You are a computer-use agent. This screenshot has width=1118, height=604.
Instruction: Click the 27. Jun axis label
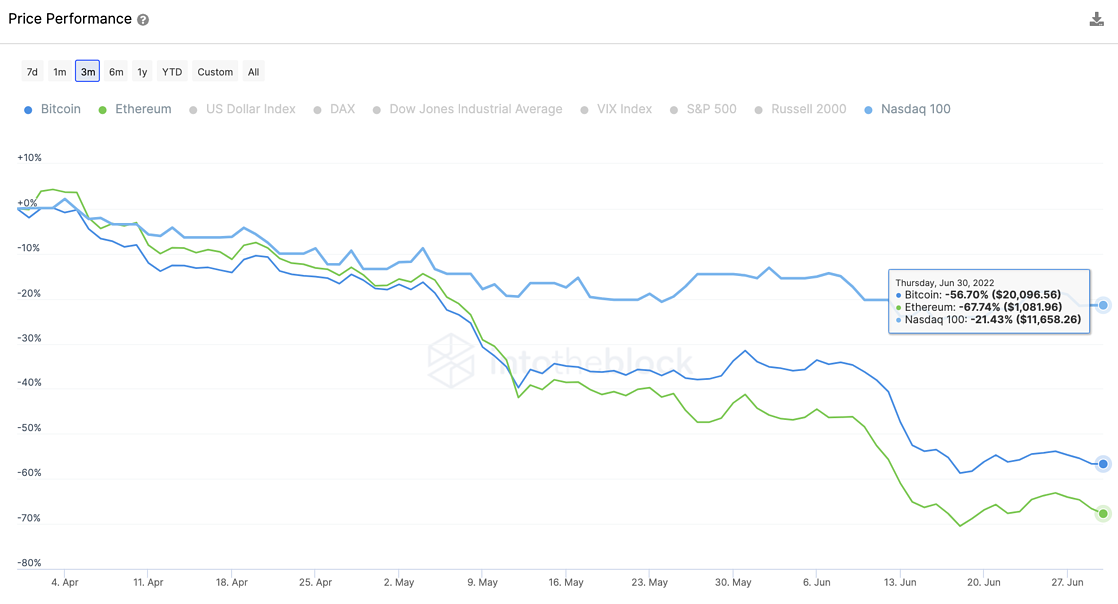pyautogui.click(x=1067, y=582)
